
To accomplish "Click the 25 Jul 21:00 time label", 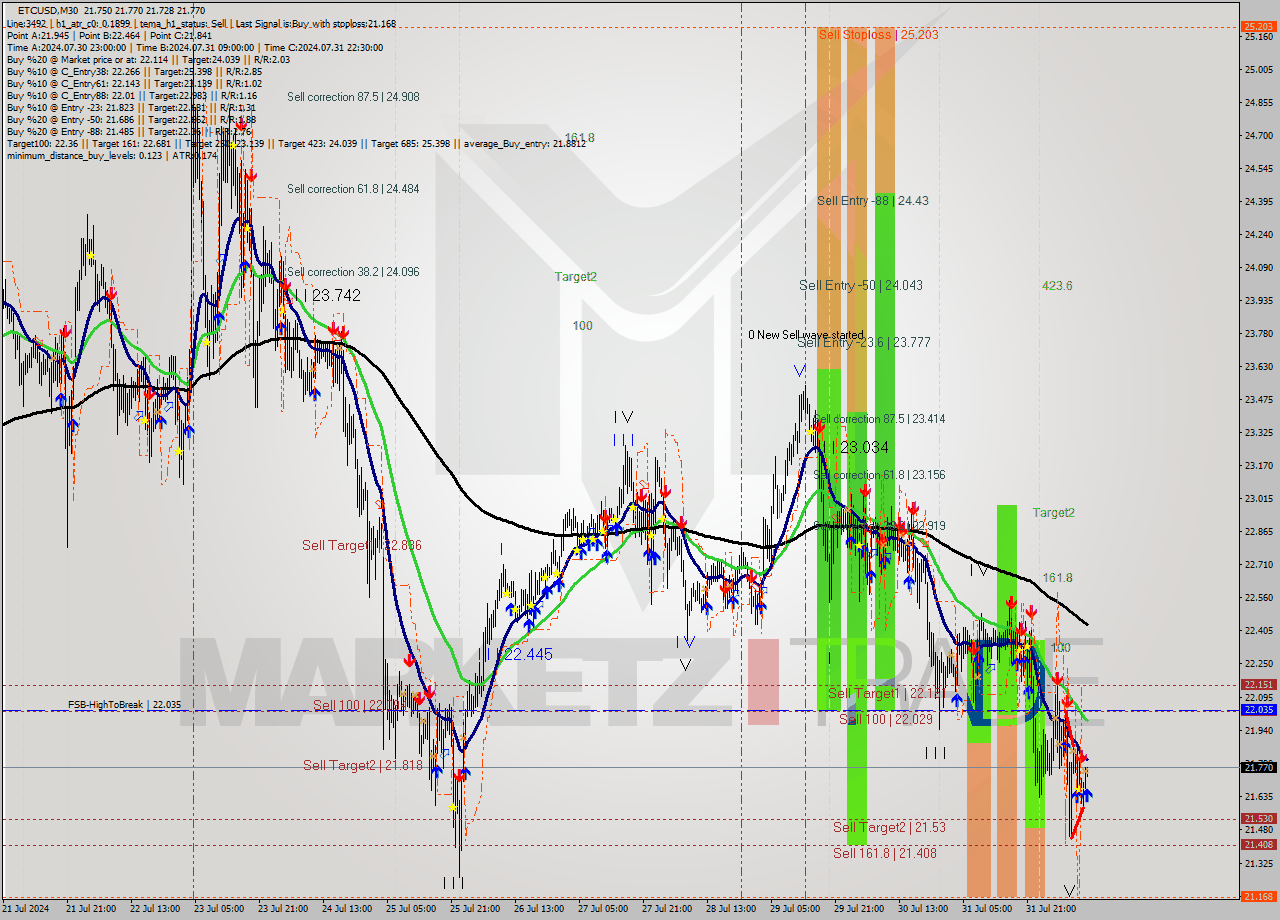I will pyautogui.click(x=475, y=909).
